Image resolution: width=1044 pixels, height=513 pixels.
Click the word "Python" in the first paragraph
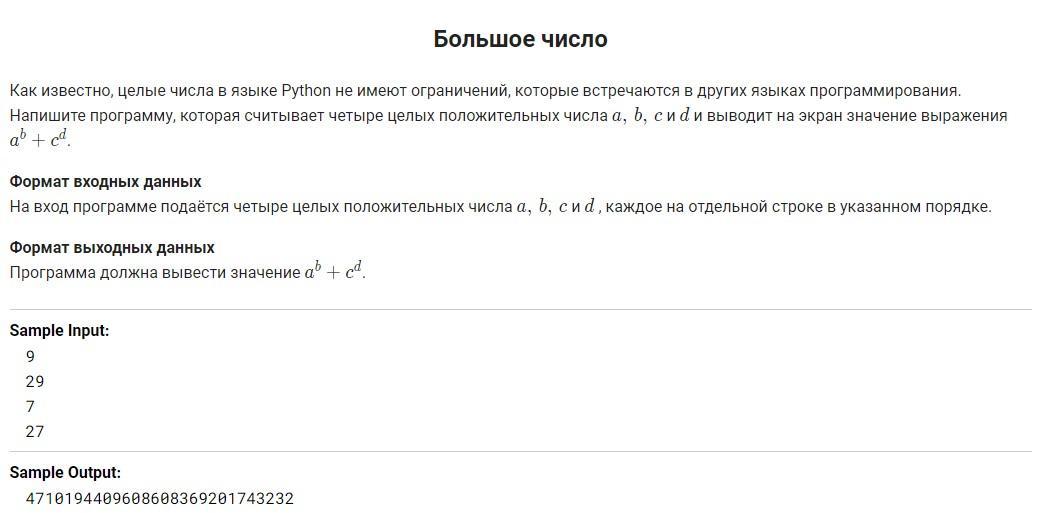(305, 90)
